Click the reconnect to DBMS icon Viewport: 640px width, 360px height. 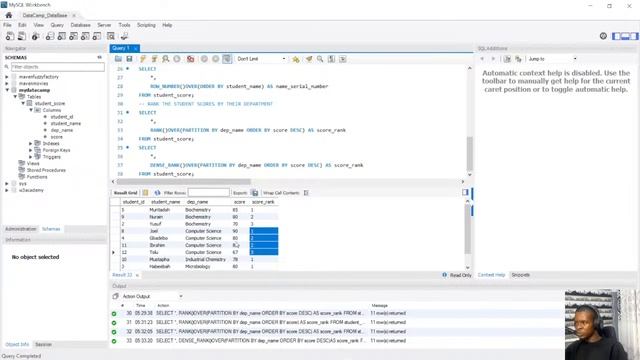[124, 36]
